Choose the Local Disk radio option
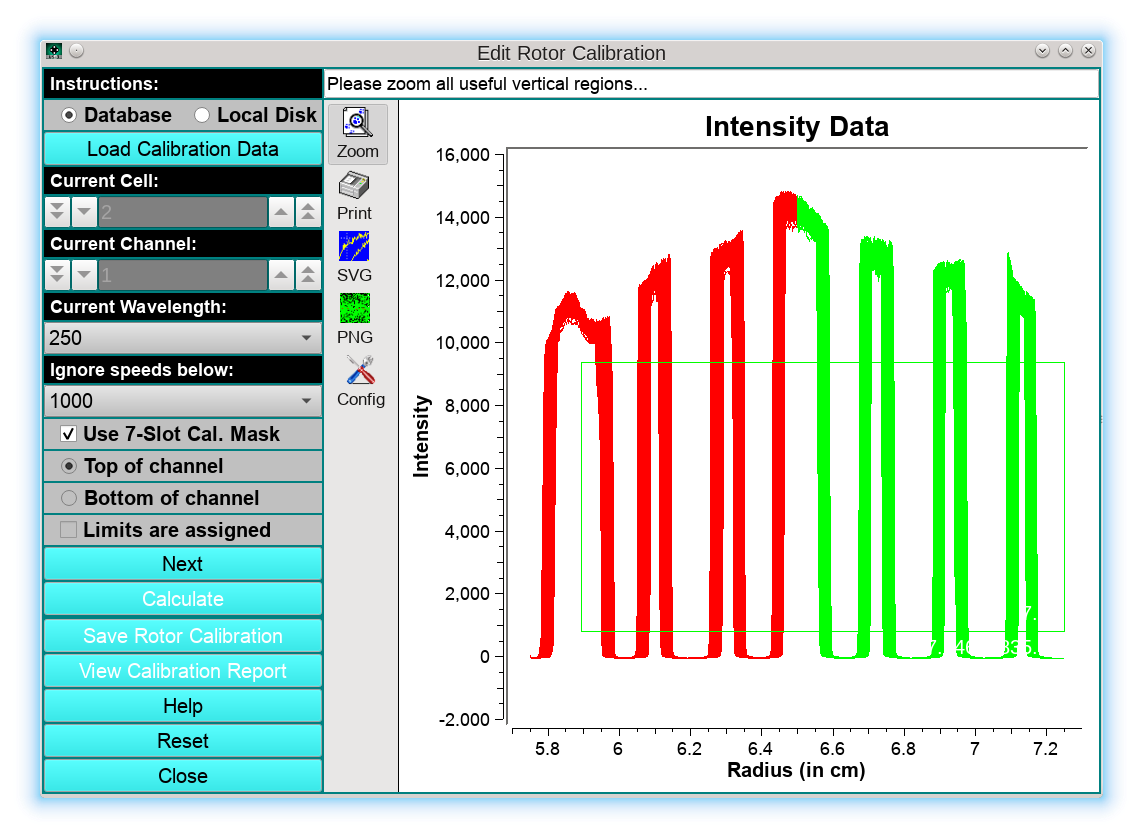This screenshot has height=838, width=1143. [x=202, y=115]
